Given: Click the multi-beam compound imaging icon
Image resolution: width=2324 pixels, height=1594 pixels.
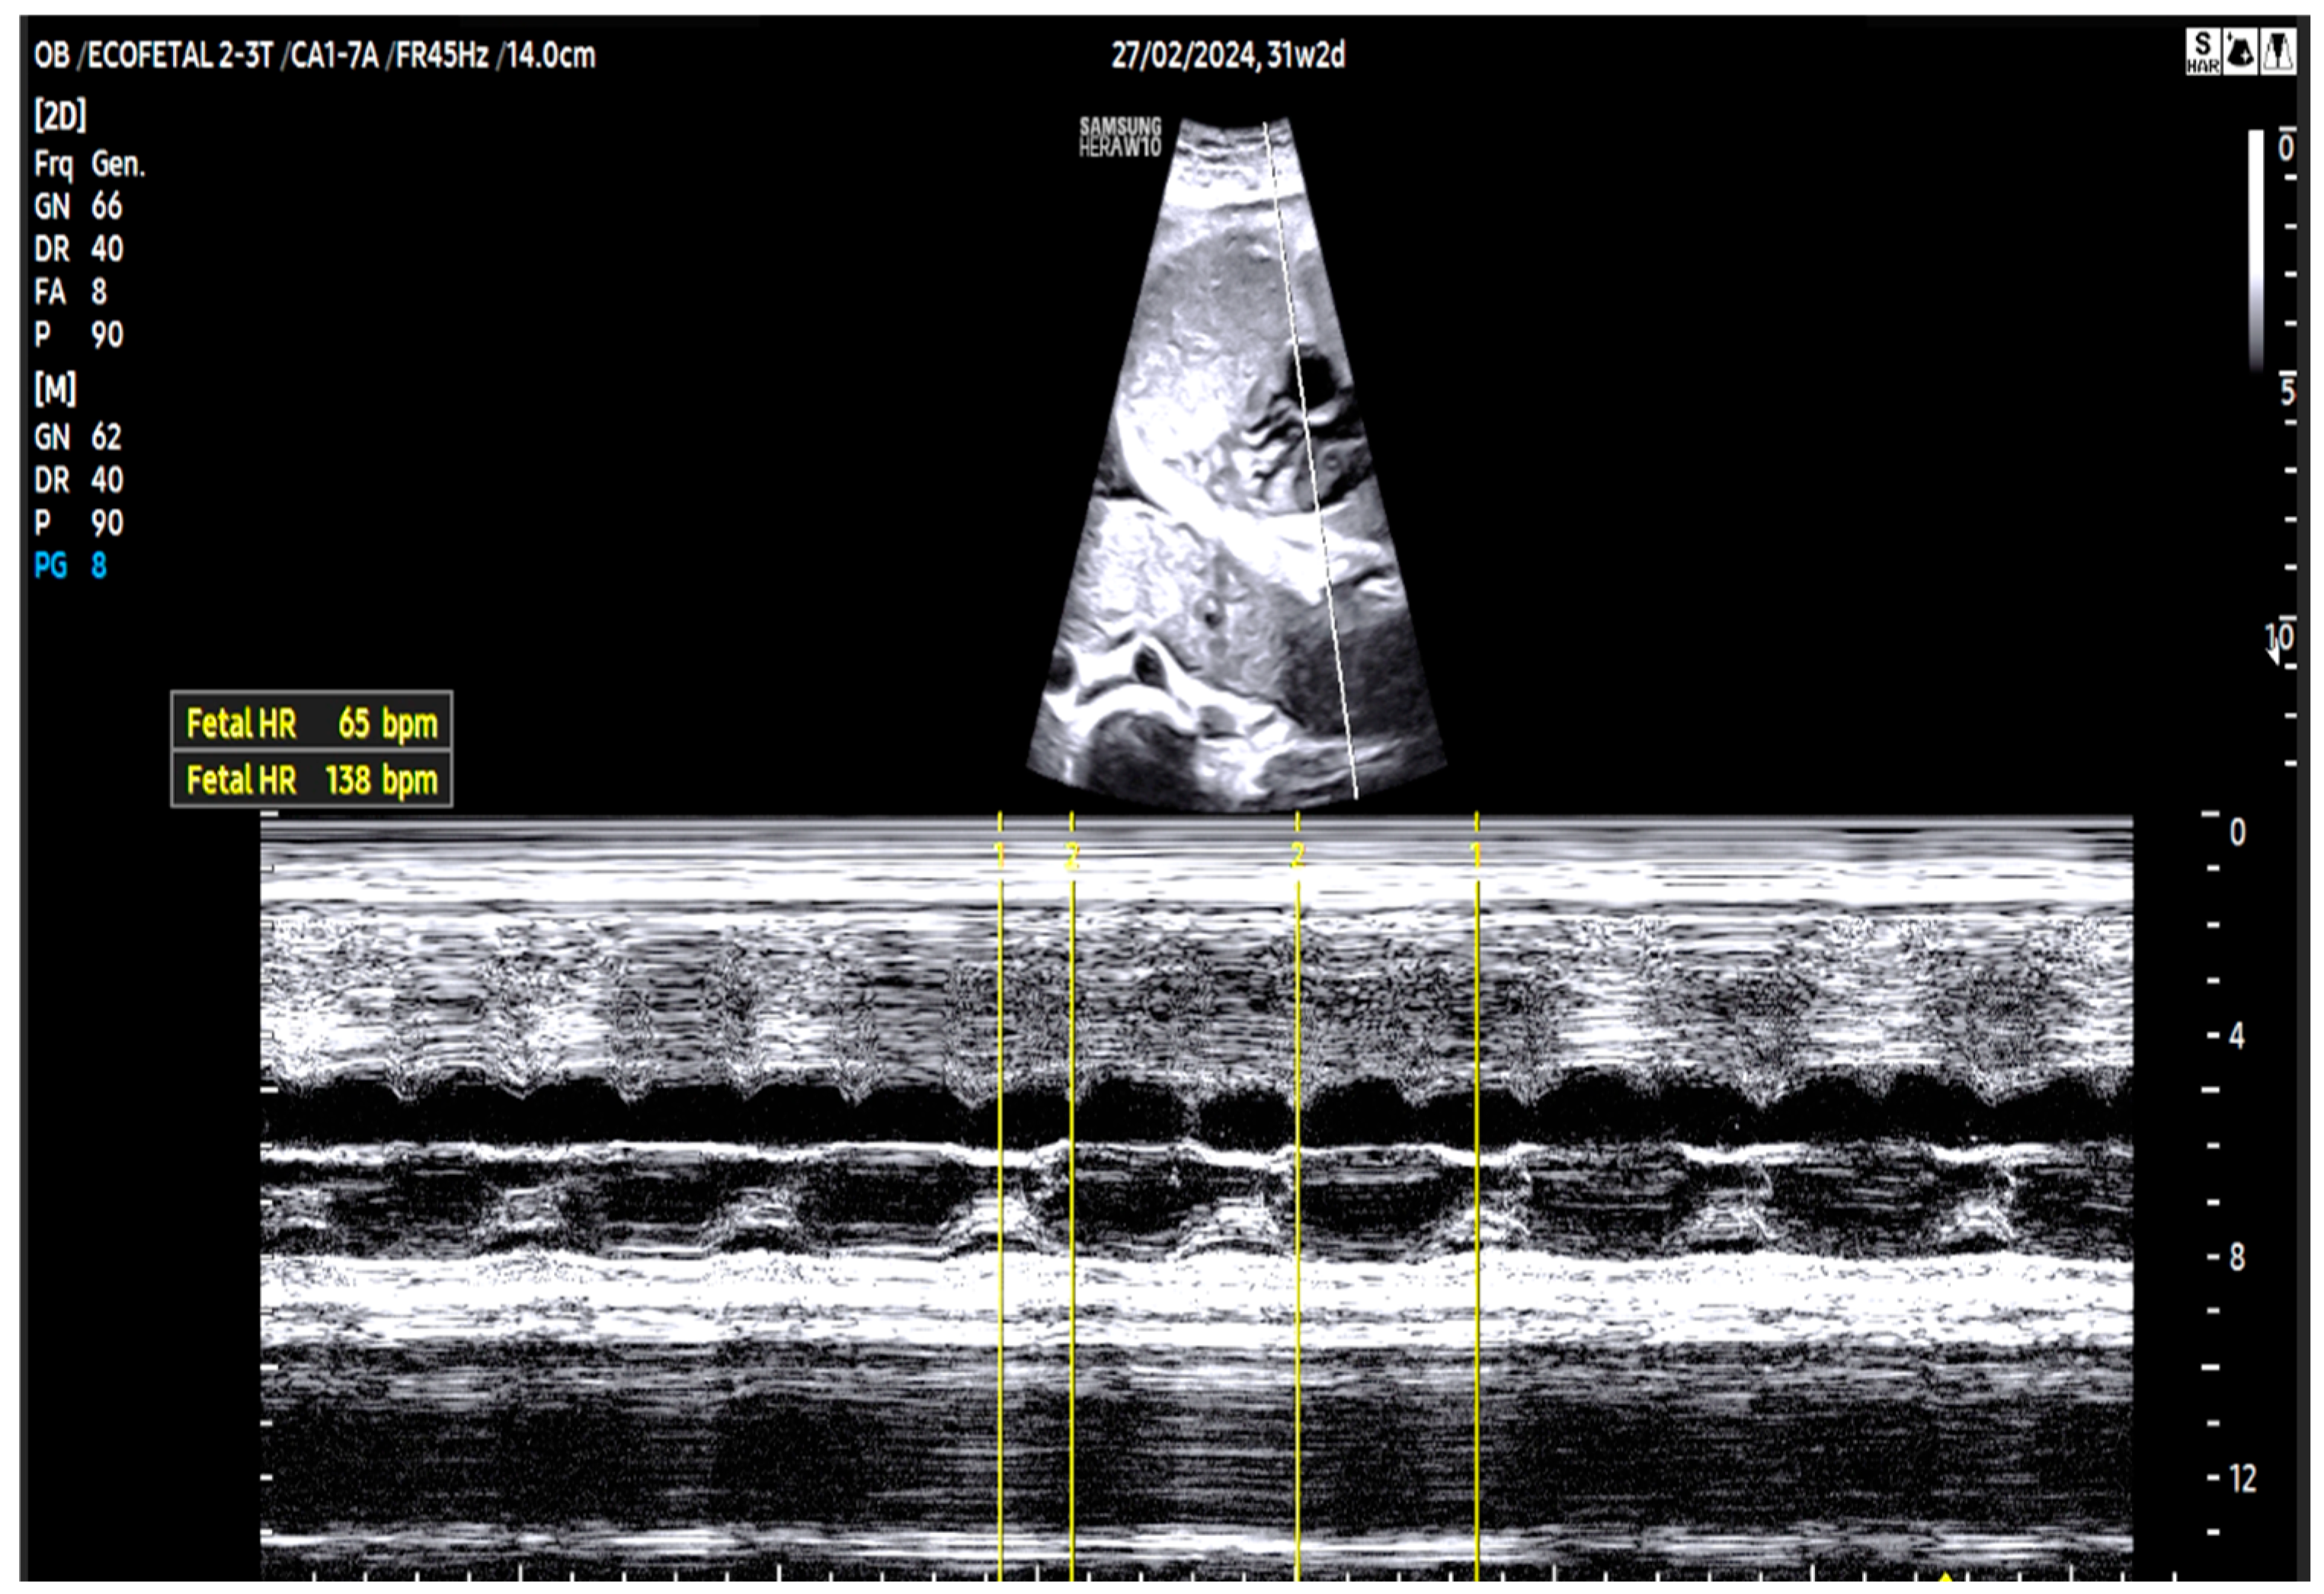Looking at the screenshot, I should point(2277,52).
